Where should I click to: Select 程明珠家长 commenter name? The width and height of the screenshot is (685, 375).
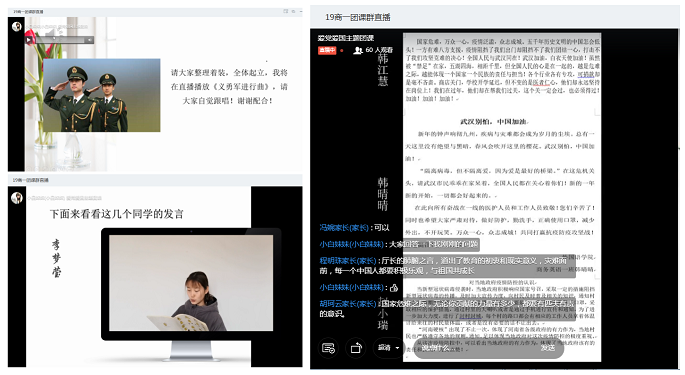click(x=347, y=261)
